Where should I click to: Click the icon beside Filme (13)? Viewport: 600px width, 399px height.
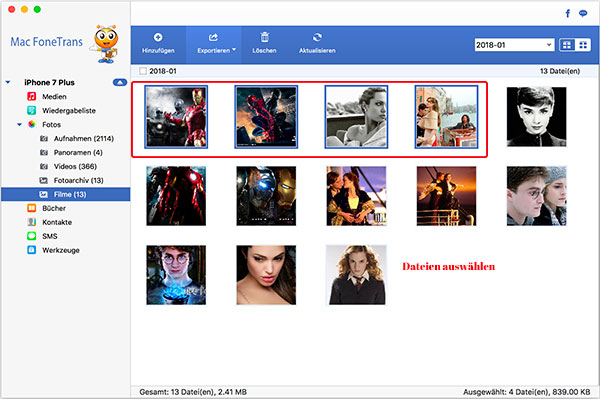pyautogui.click(x=44, y=194)
